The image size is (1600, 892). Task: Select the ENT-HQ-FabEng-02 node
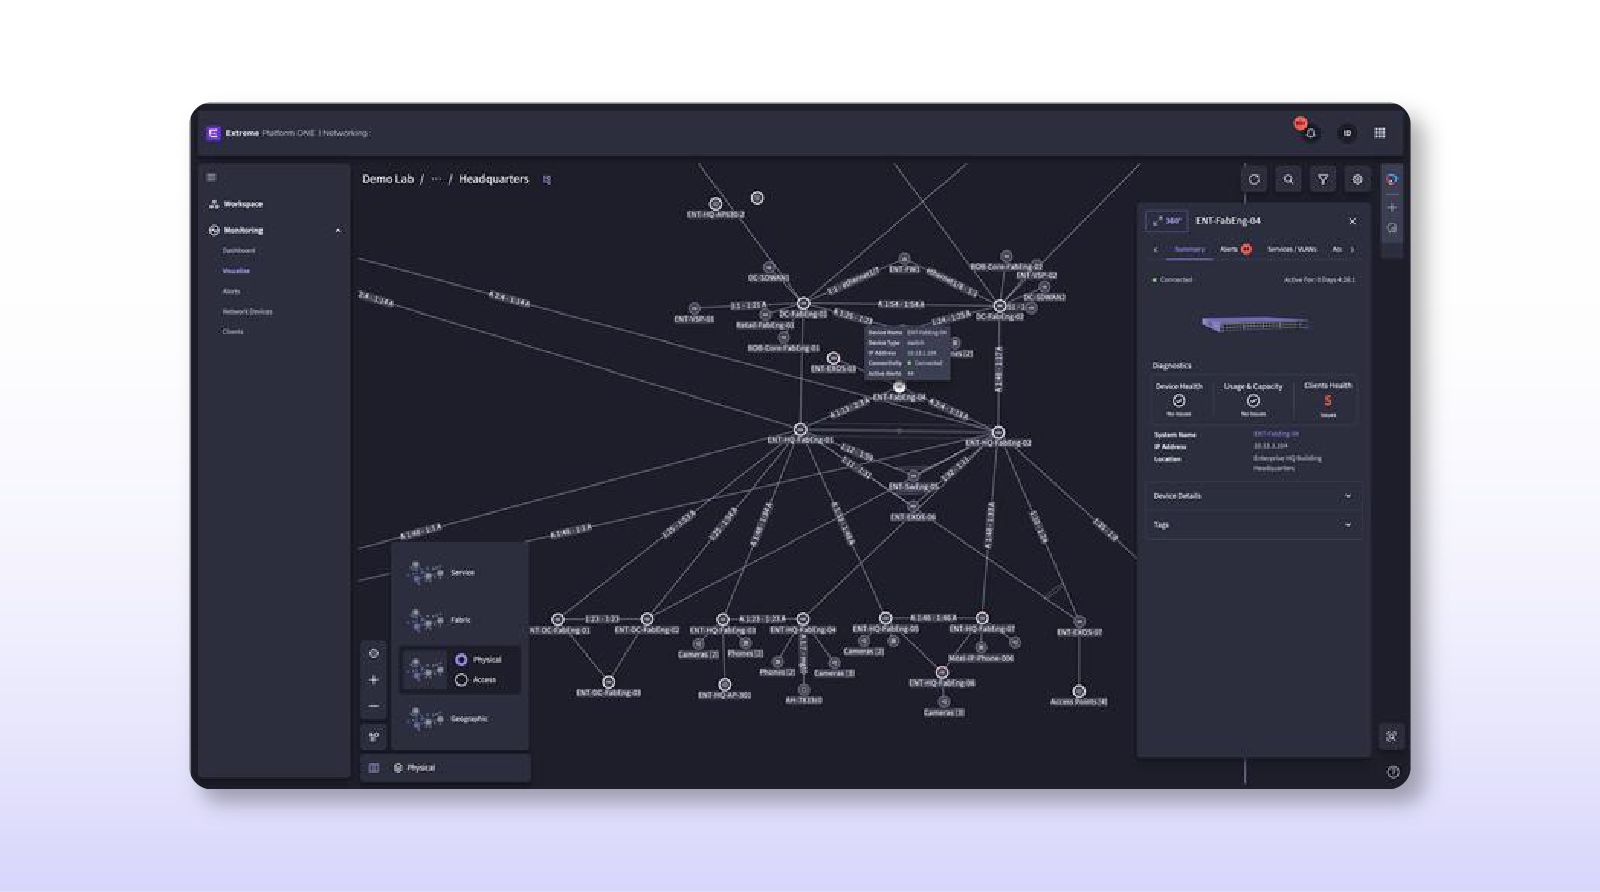(998, 432)
